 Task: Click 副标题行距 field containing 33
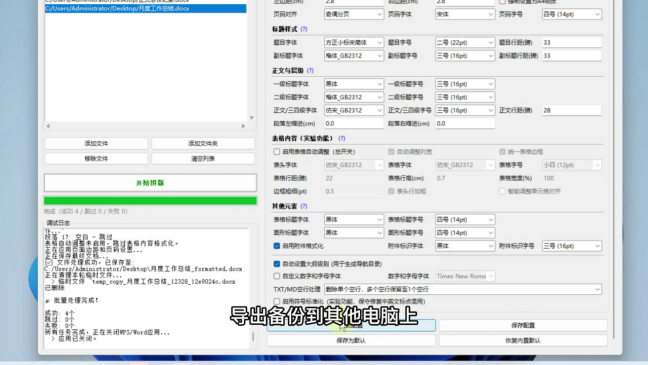[x=572, y=56]
